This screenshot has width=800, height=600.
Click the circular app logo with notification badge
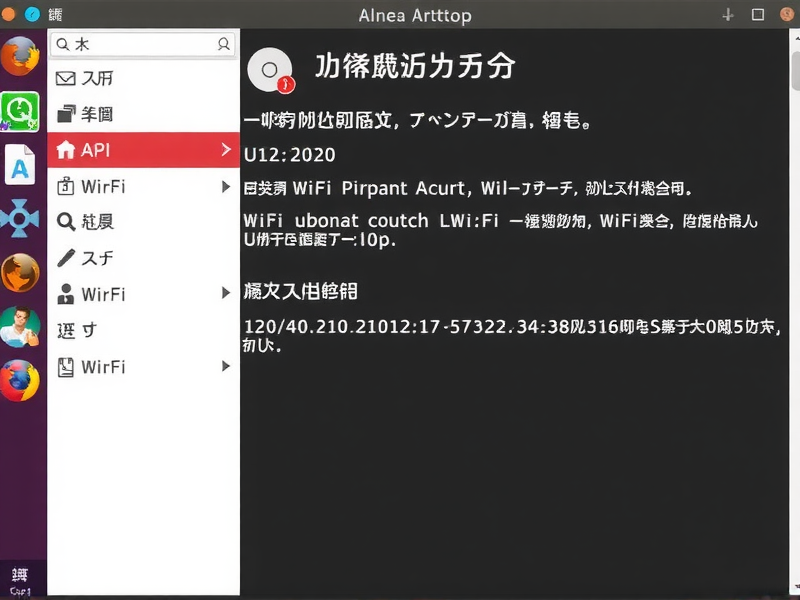[269, 68]
